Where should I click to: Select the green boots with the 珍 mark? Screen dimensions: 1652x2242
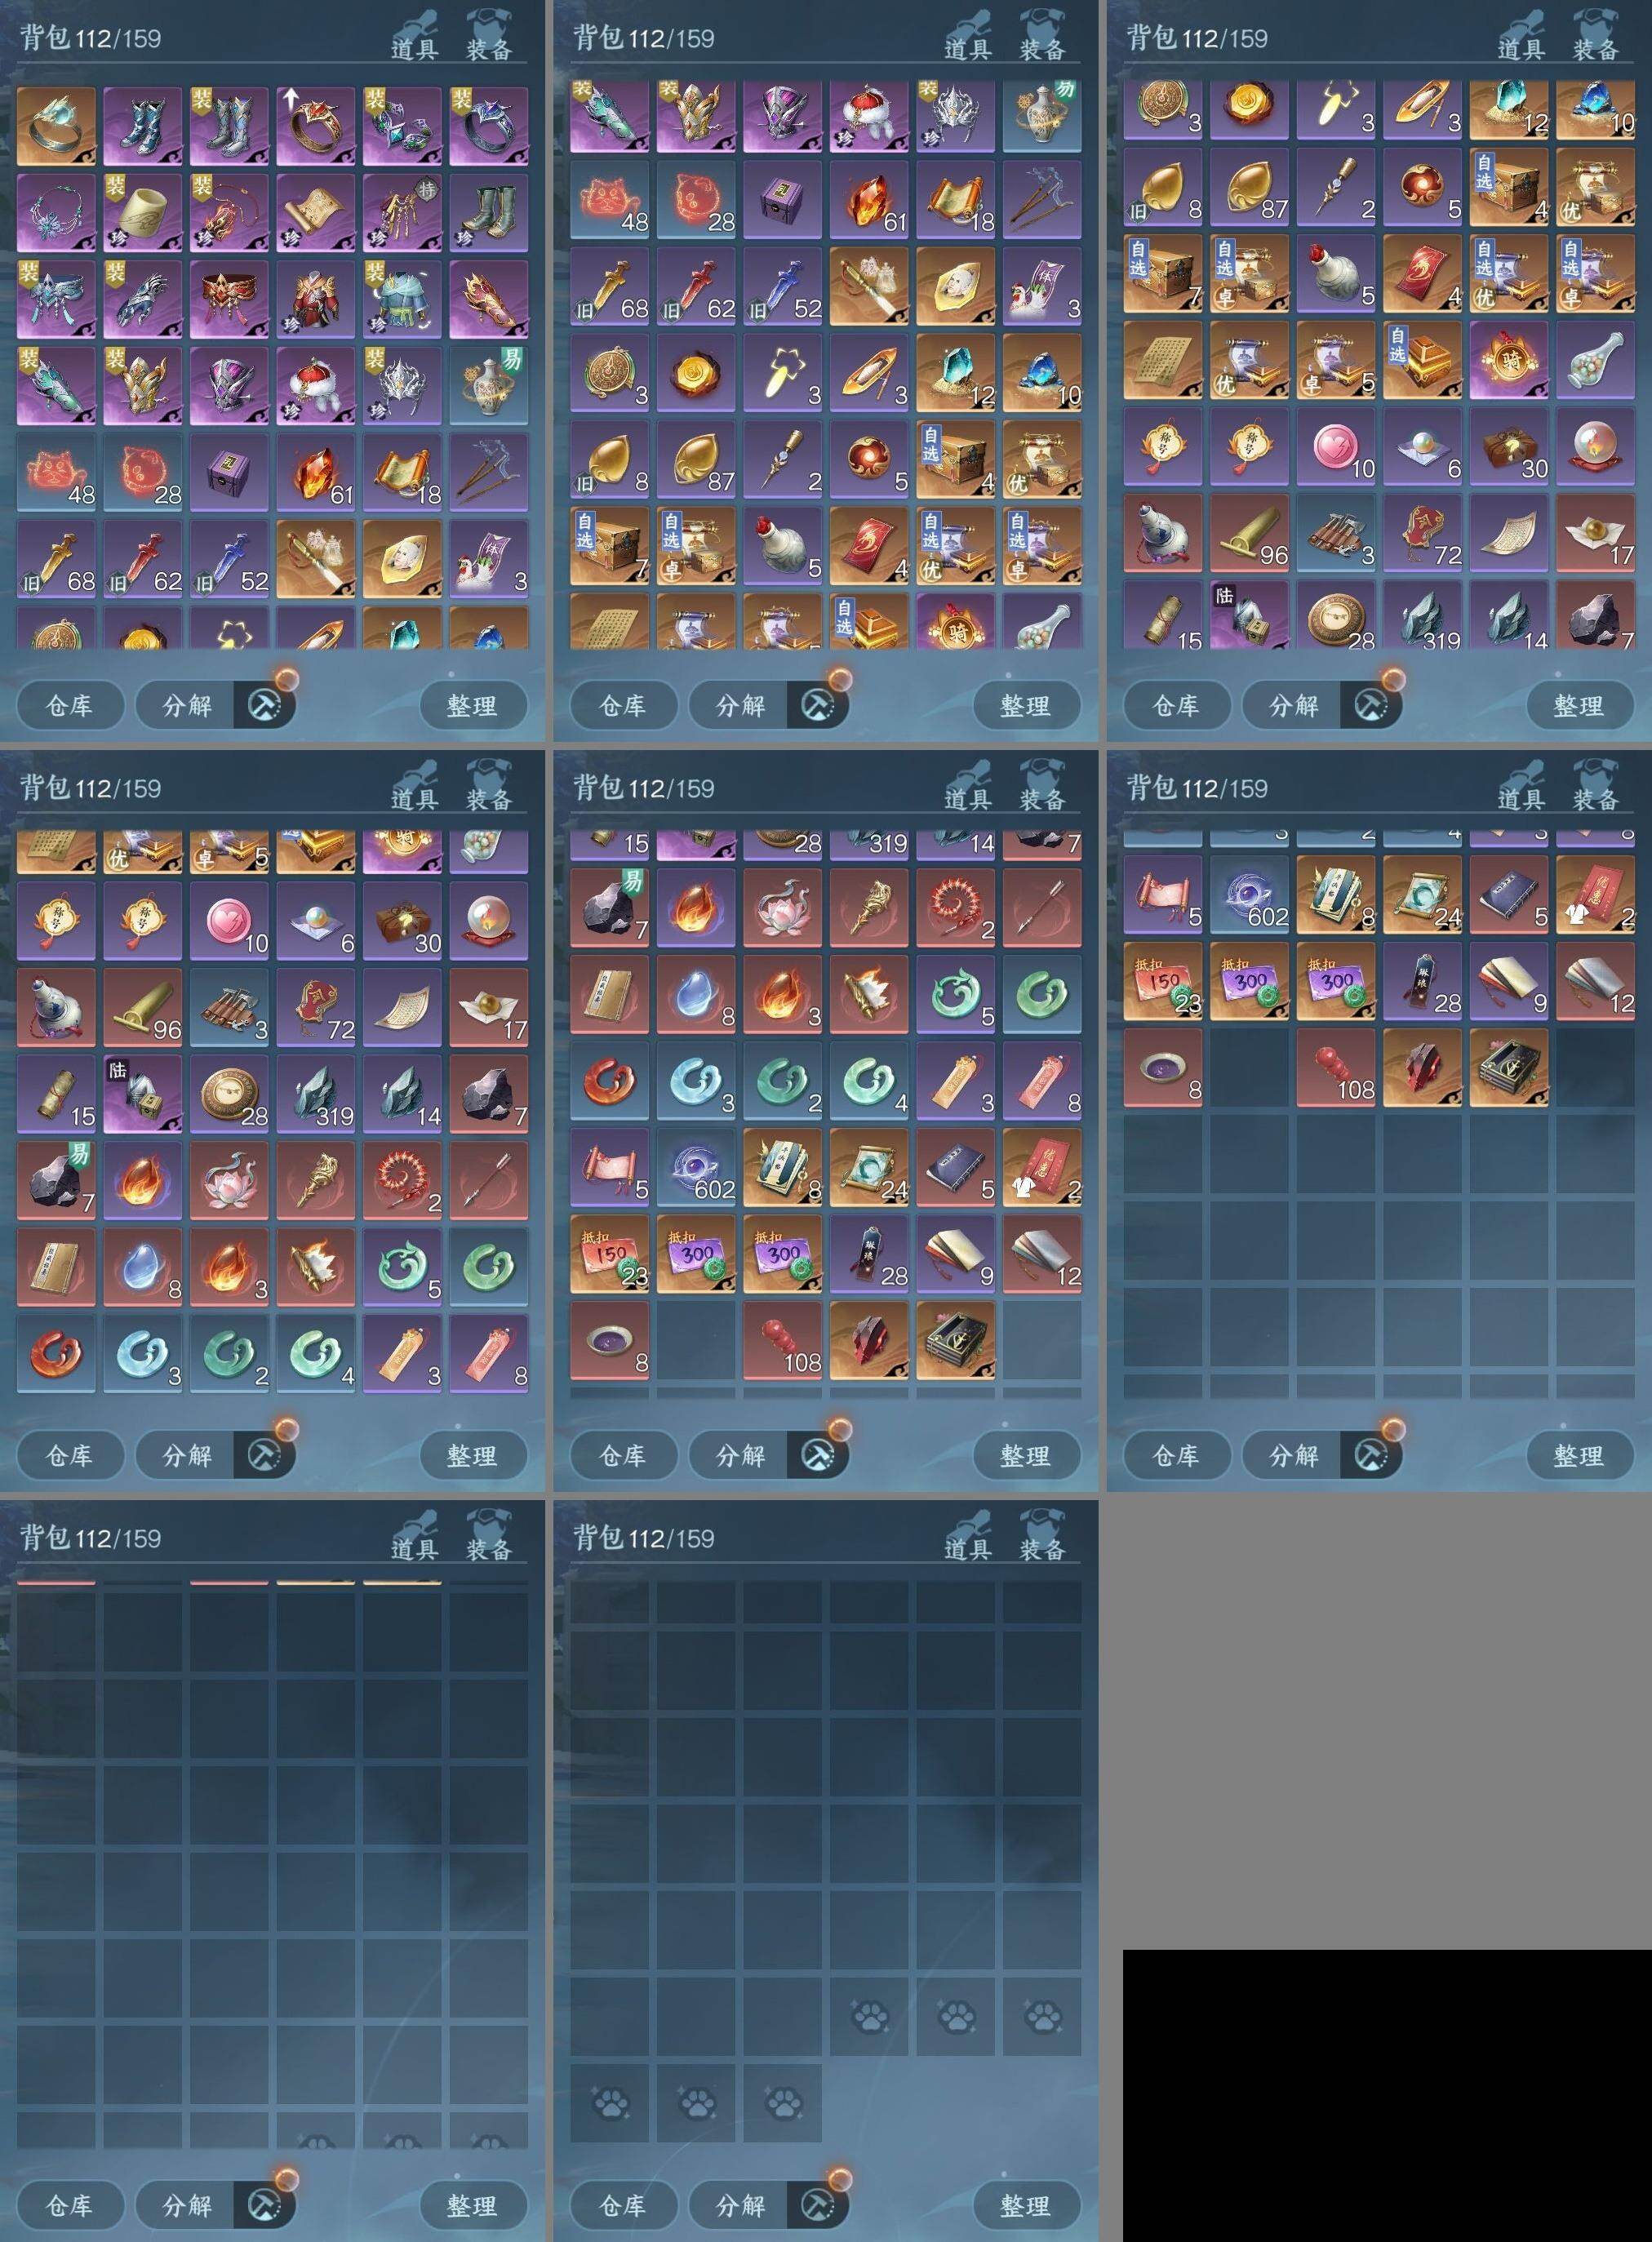point(489,213)
